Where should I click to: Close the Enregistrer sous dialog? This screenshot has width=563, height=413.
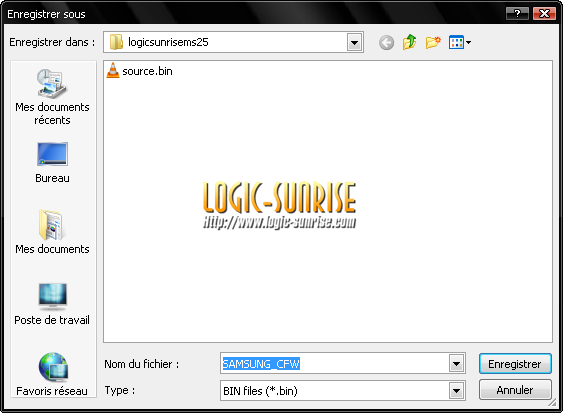[544, 14]
